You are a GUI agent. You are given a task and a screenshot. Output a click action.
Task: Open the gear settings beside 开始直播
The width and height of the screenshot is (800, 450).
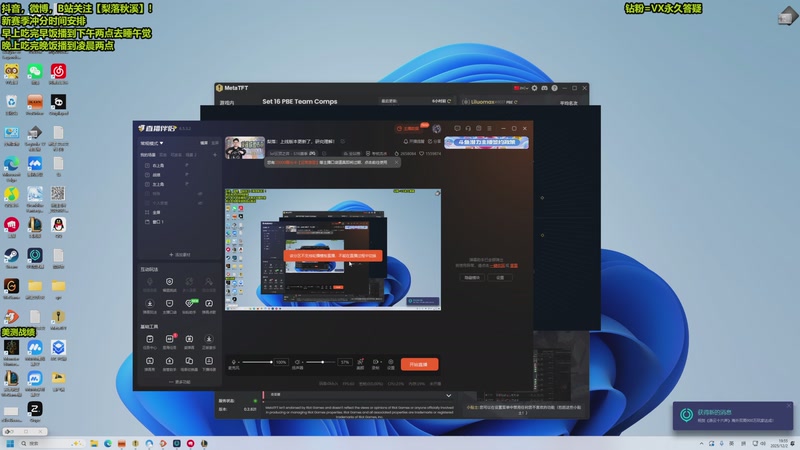click(391, 362)
